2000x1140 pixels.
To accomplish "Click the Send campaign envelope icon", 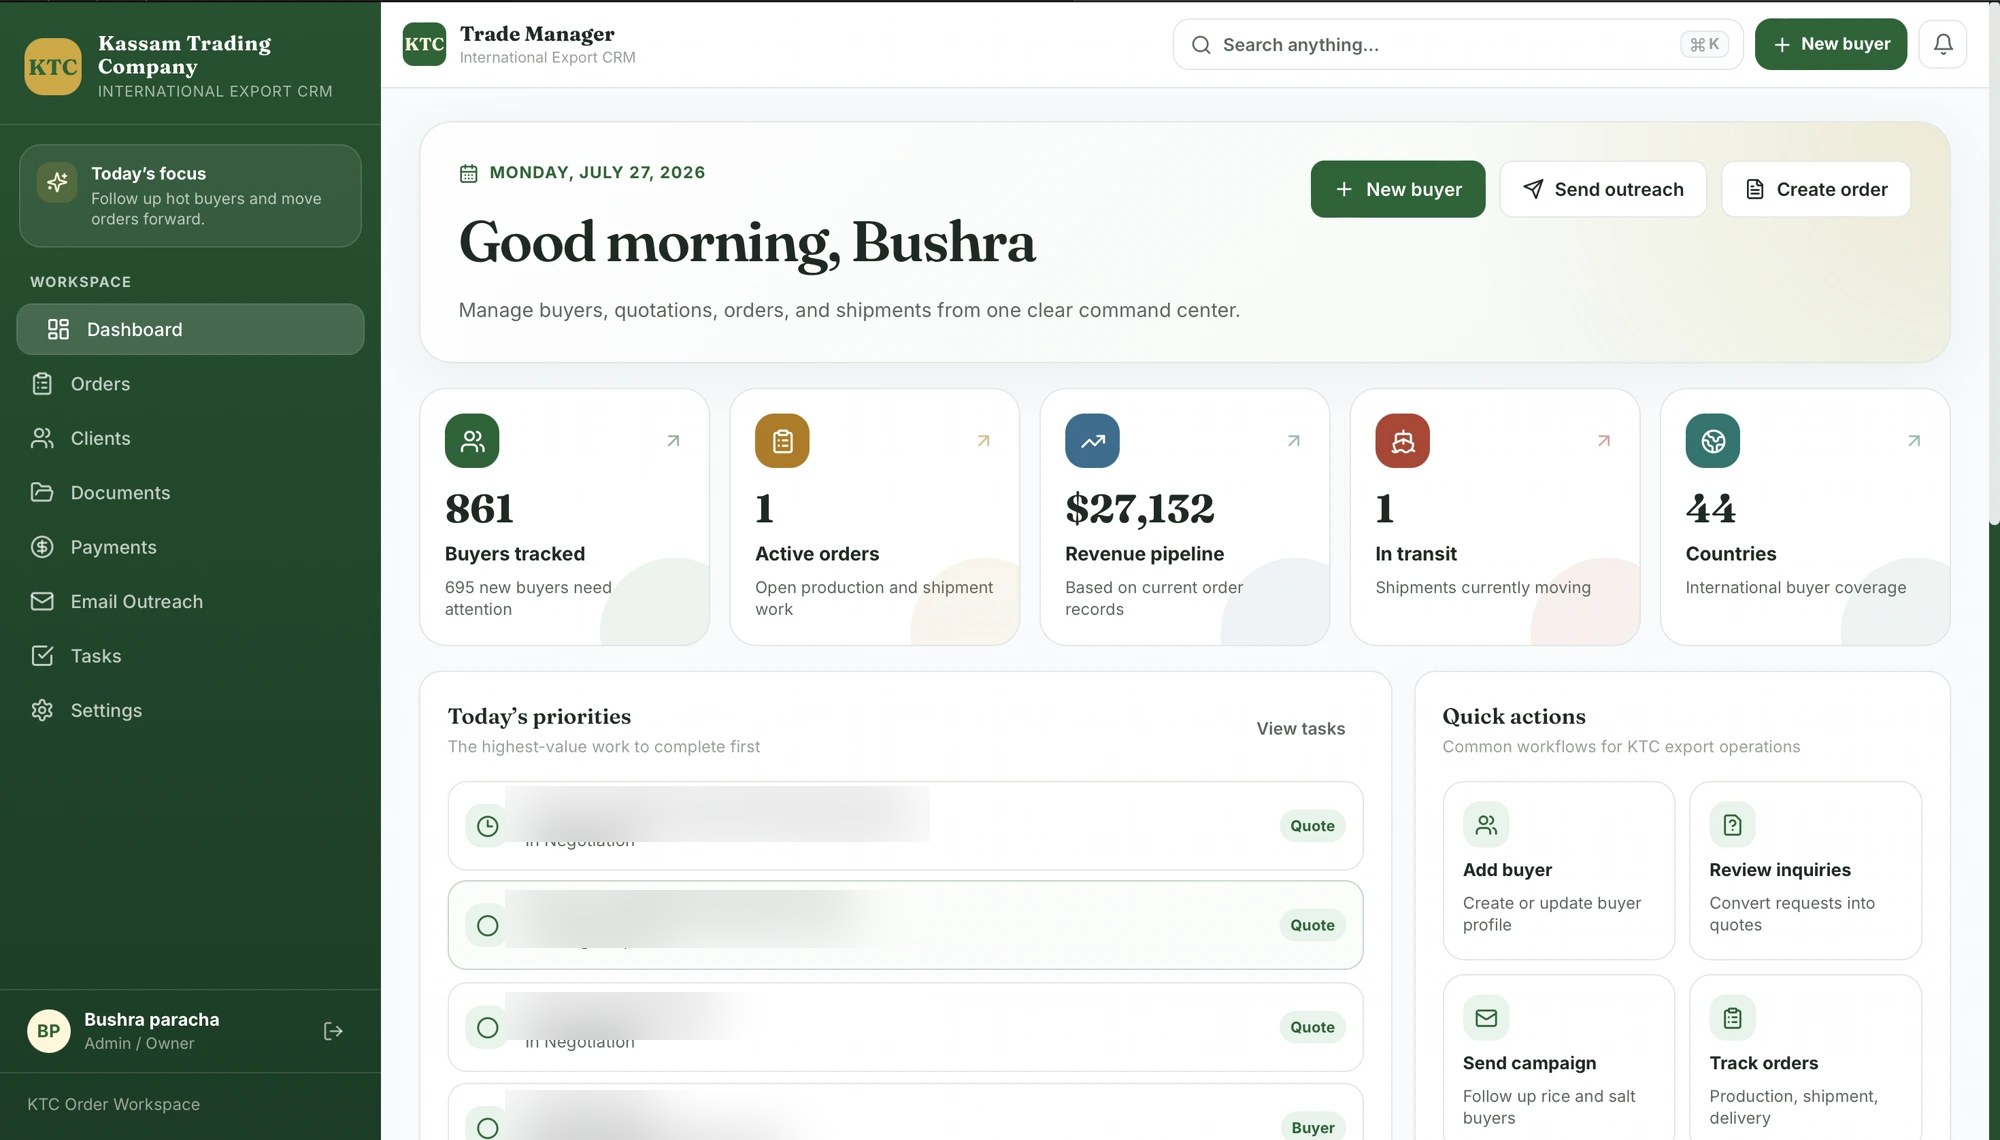I will [1486, 1018].
